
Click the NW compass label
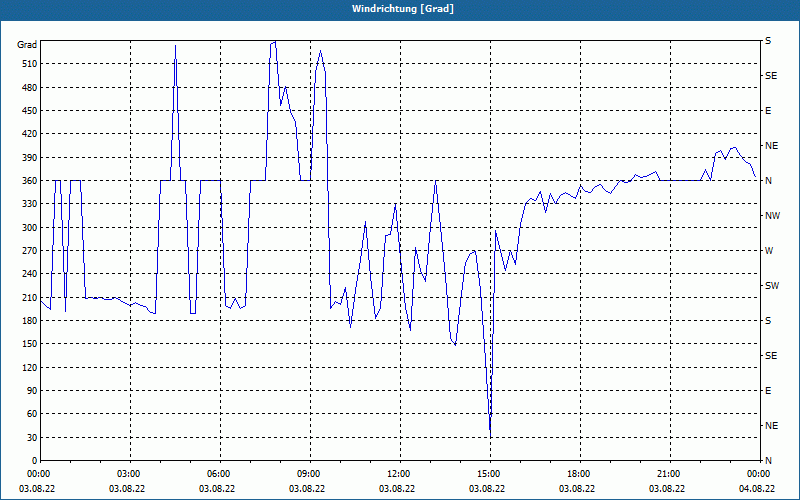coord(772,216)
